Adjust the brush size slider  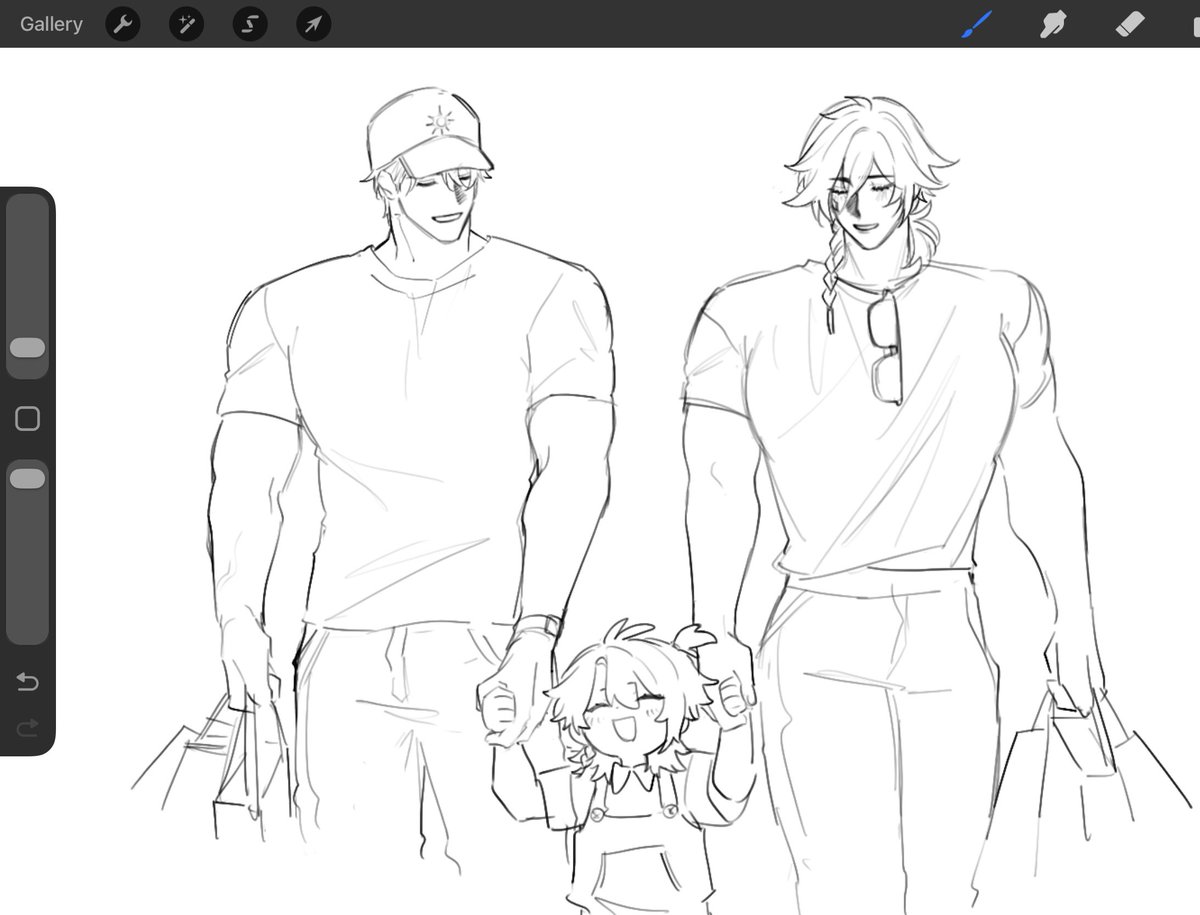pyautogui.click(x=27, y=287)
